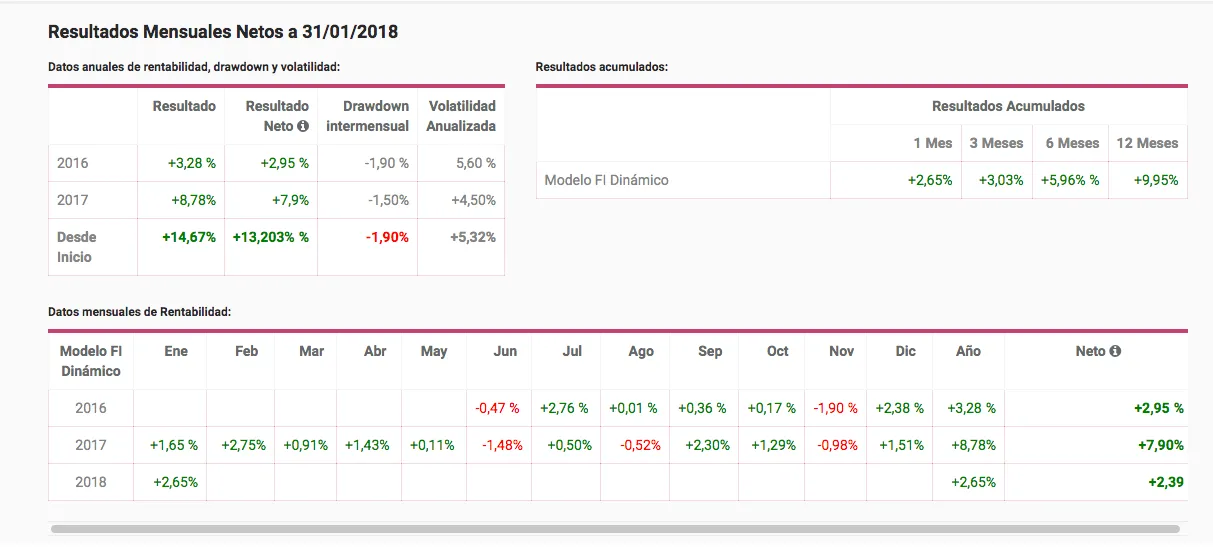This screenshot has width=1213, height=554.
Task: Click the Año column header
Action: coord(967,351)
